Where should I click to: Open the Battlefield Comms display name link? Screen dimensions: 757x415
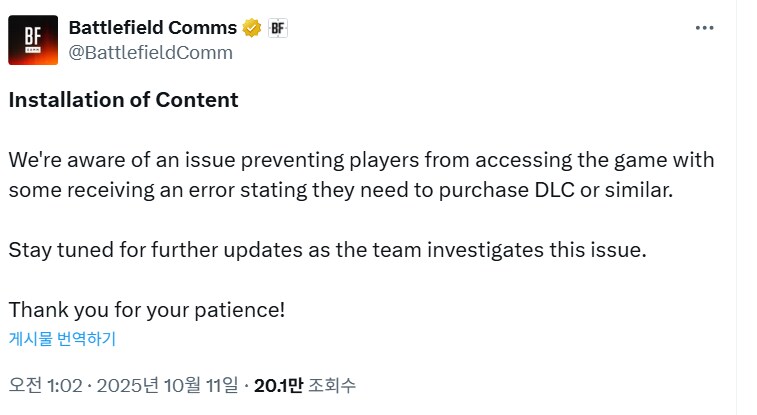[x=153, y=28]
